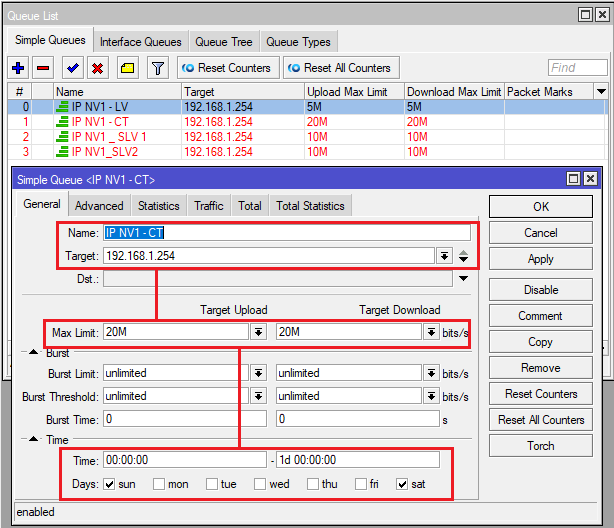The height and width of the screenshot is (528, 614).
Task: Click the blue plus add queue icon
Action: [x=18, y=68]
